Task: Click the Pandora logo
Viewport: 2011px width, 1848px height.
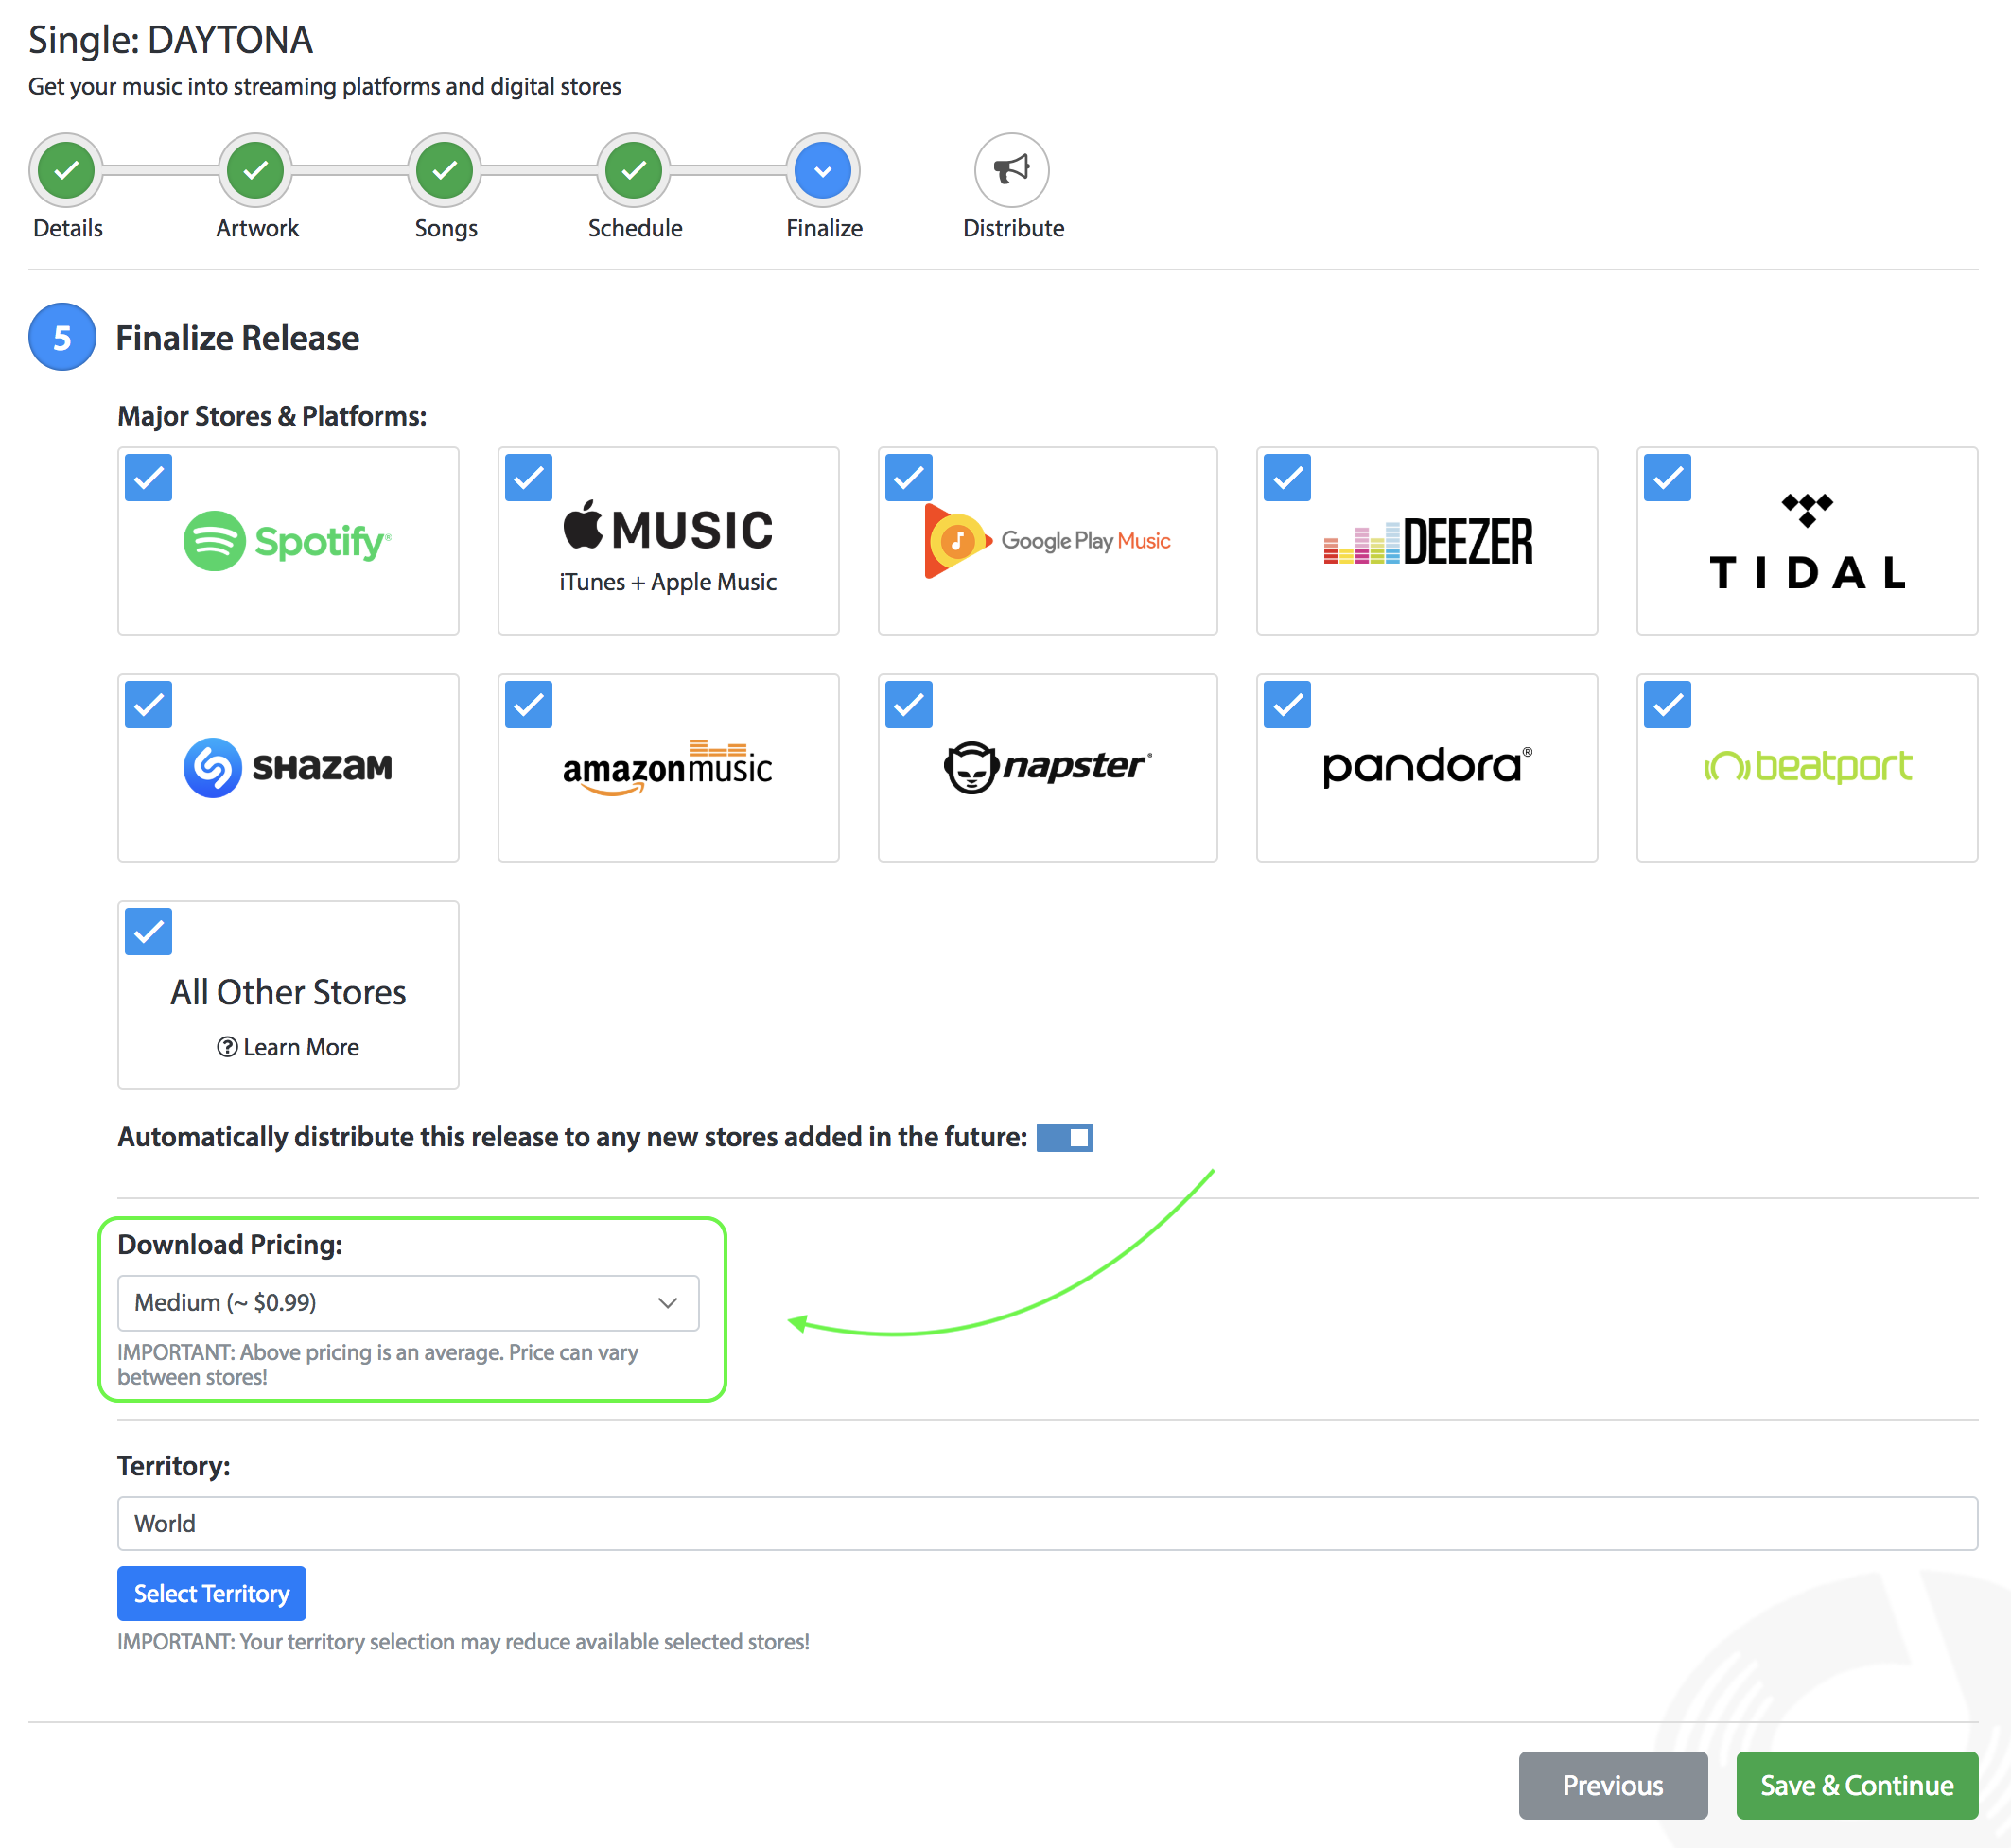Action: click(1427, 767)
